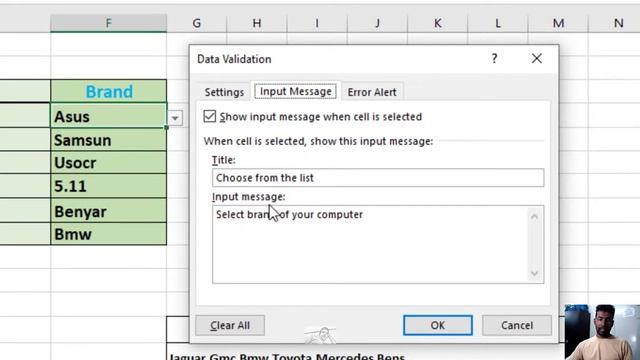Click the Clear All button

coord(230,325)
